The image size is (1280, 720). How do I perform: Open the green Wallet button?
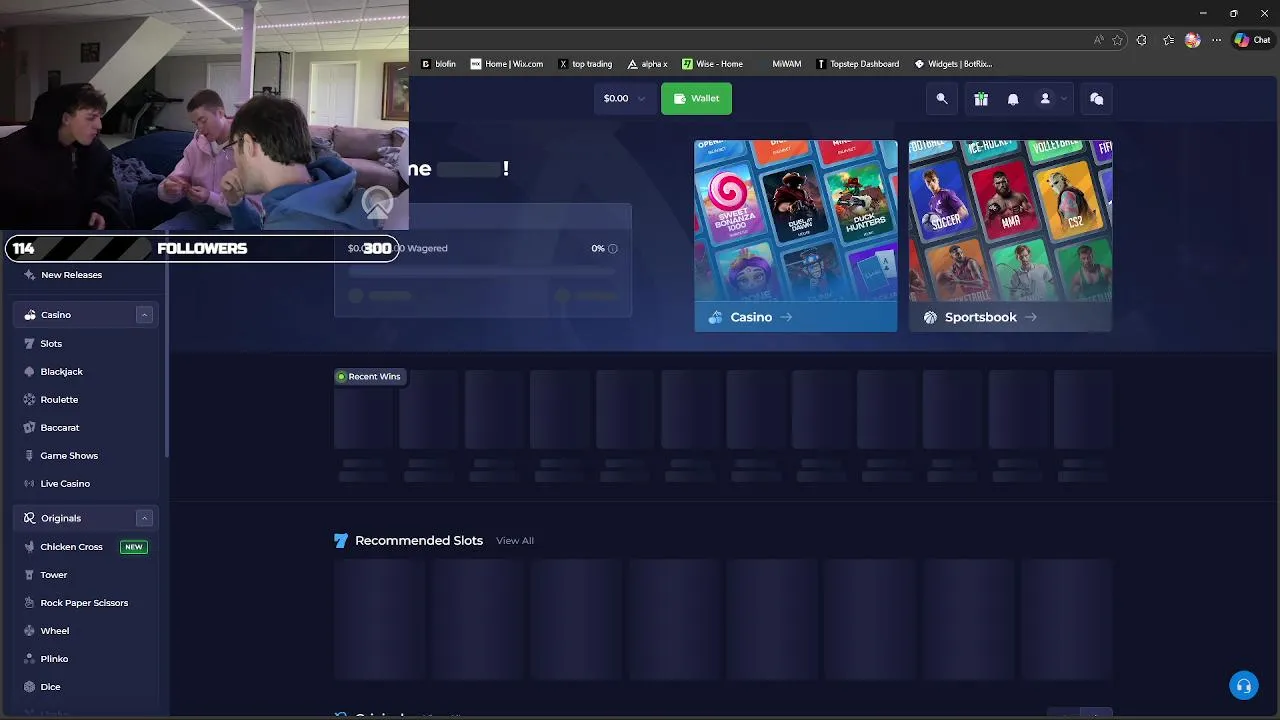click(696, 98)
